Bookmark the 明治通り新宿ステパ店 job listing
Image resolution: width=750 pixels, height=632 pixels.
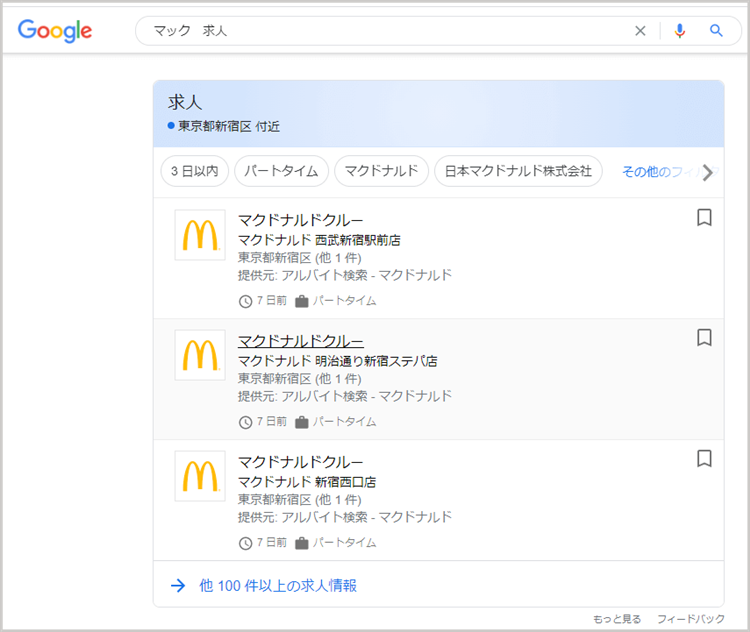[704, 338]
